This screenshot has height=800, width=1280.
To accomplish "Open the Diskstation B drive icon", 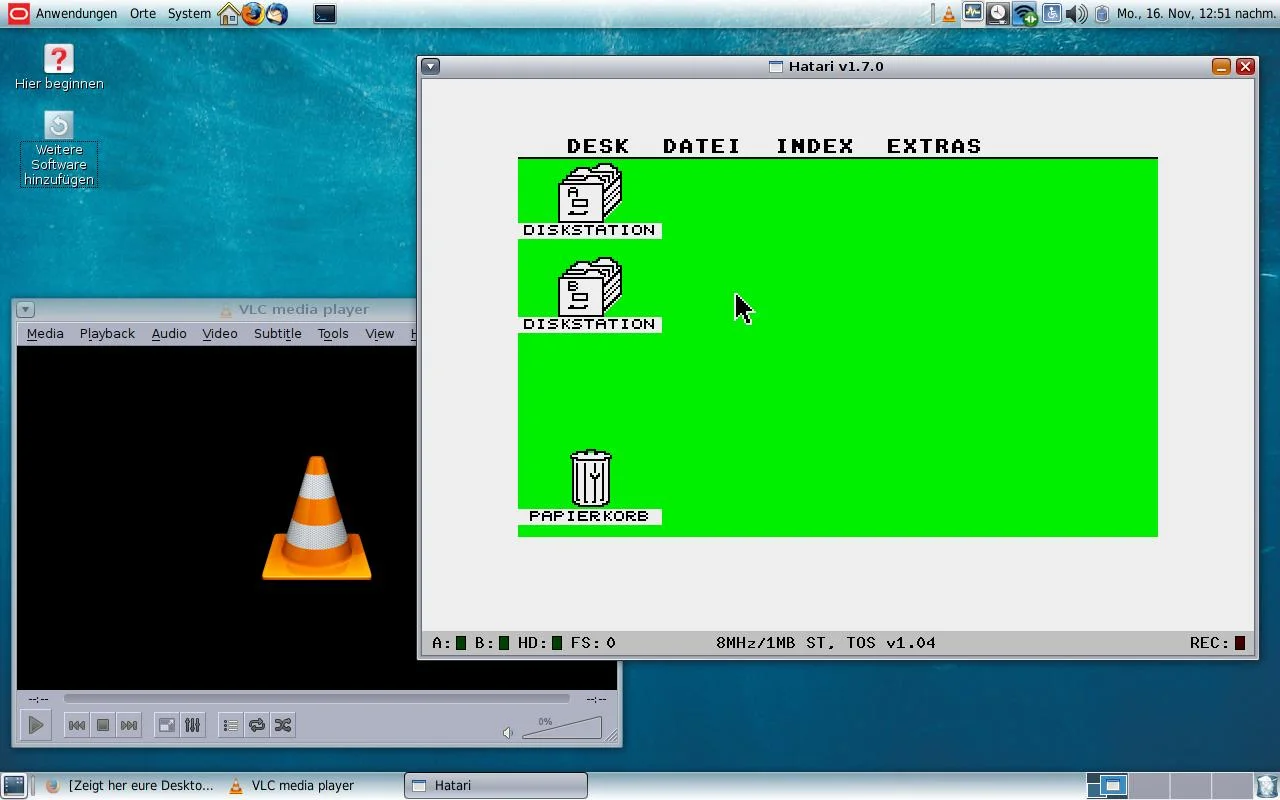I will [x=590, y=287].
